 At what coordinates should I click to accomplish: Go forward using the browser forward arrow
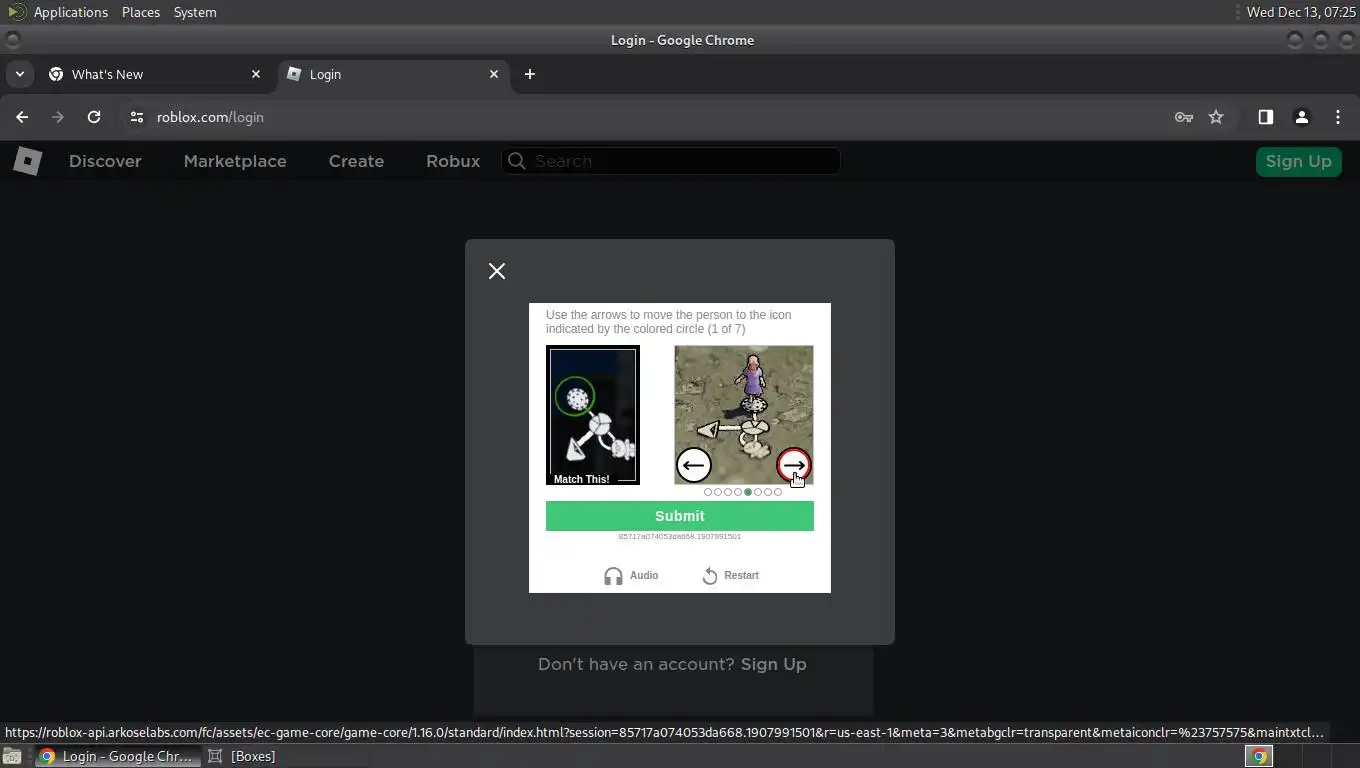pyautogui.click(x=58, y=117)
